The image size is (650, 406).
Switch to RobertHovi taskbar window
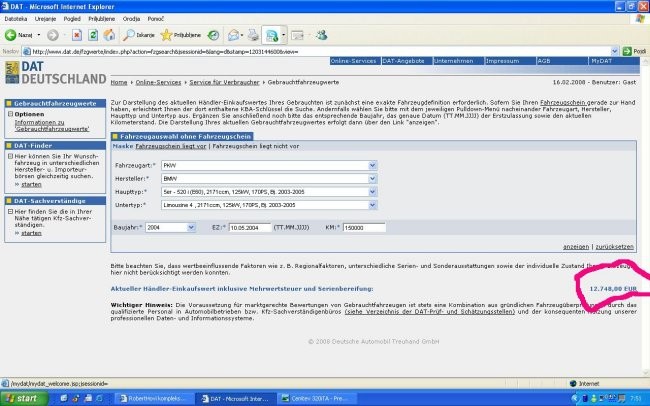[x=154, y=399]
